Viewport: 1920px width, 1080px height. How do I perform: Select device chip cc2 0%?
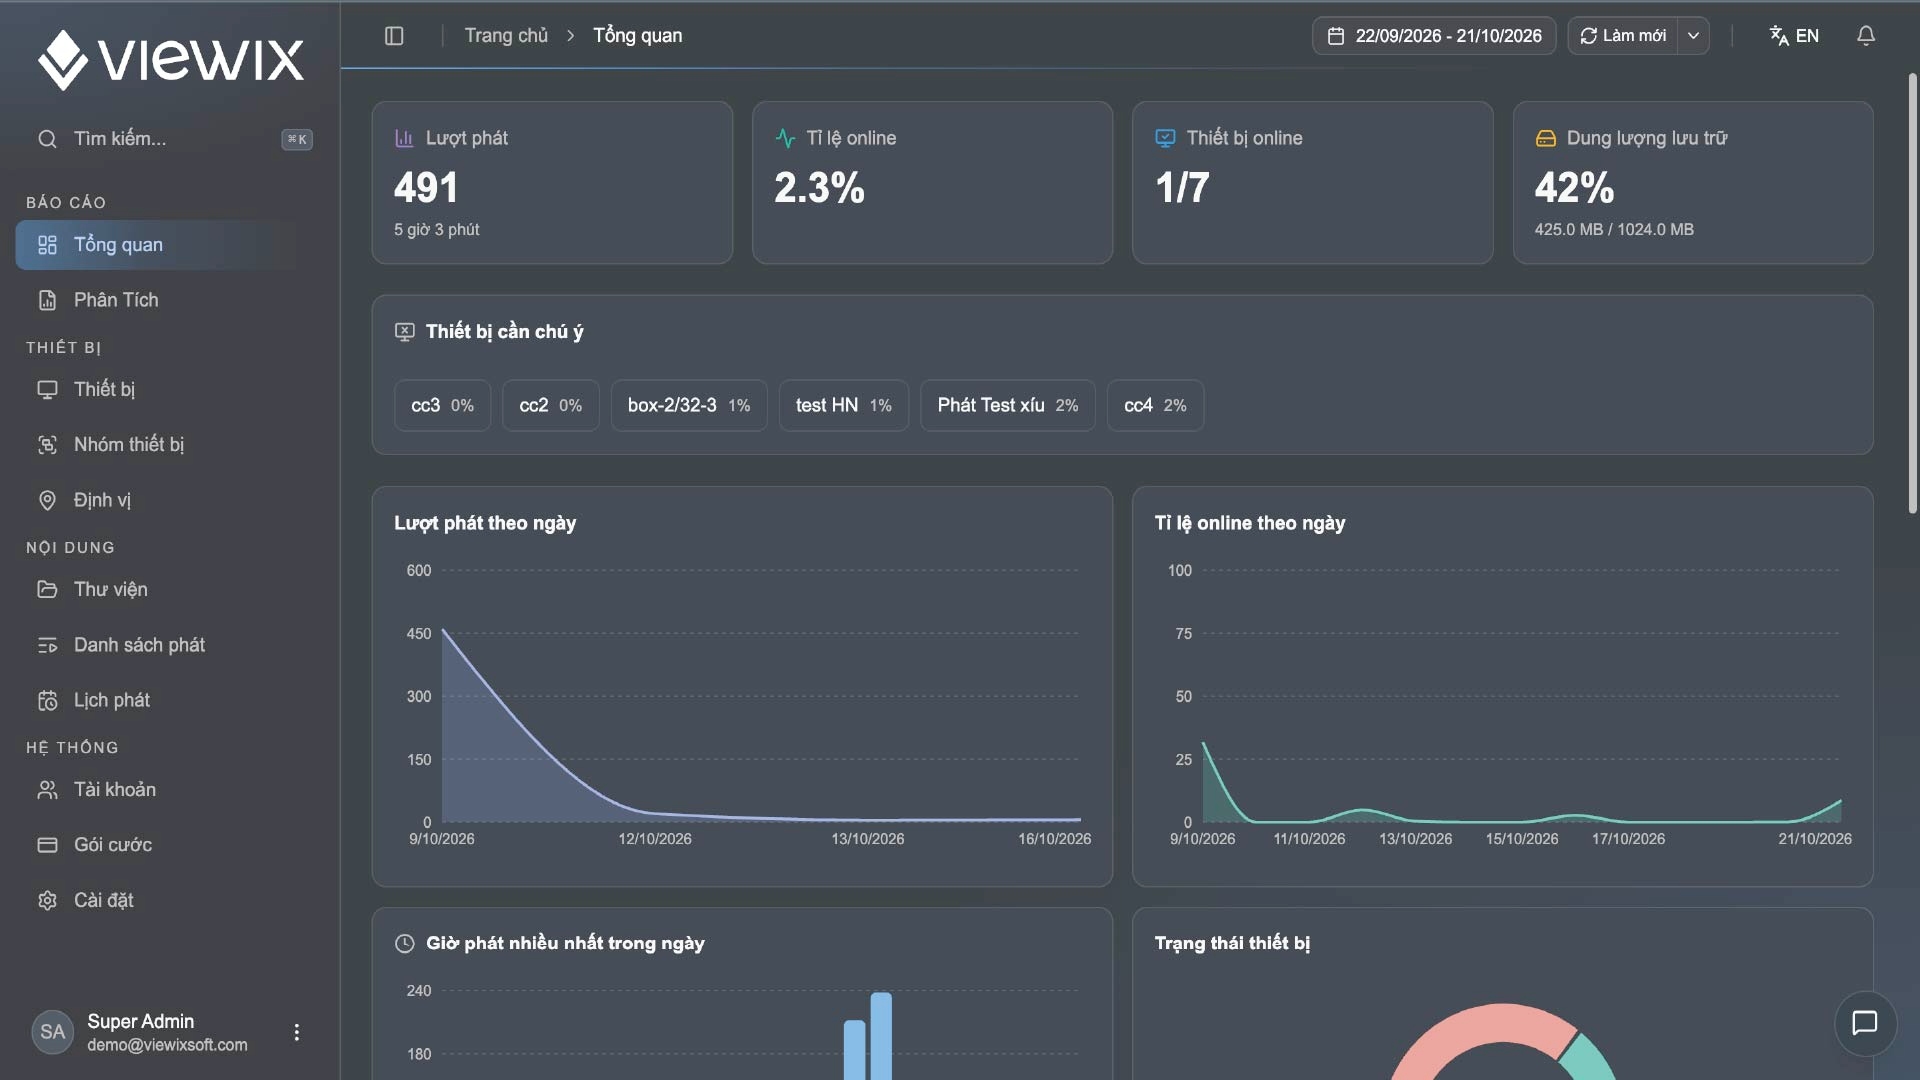[550, 405]
